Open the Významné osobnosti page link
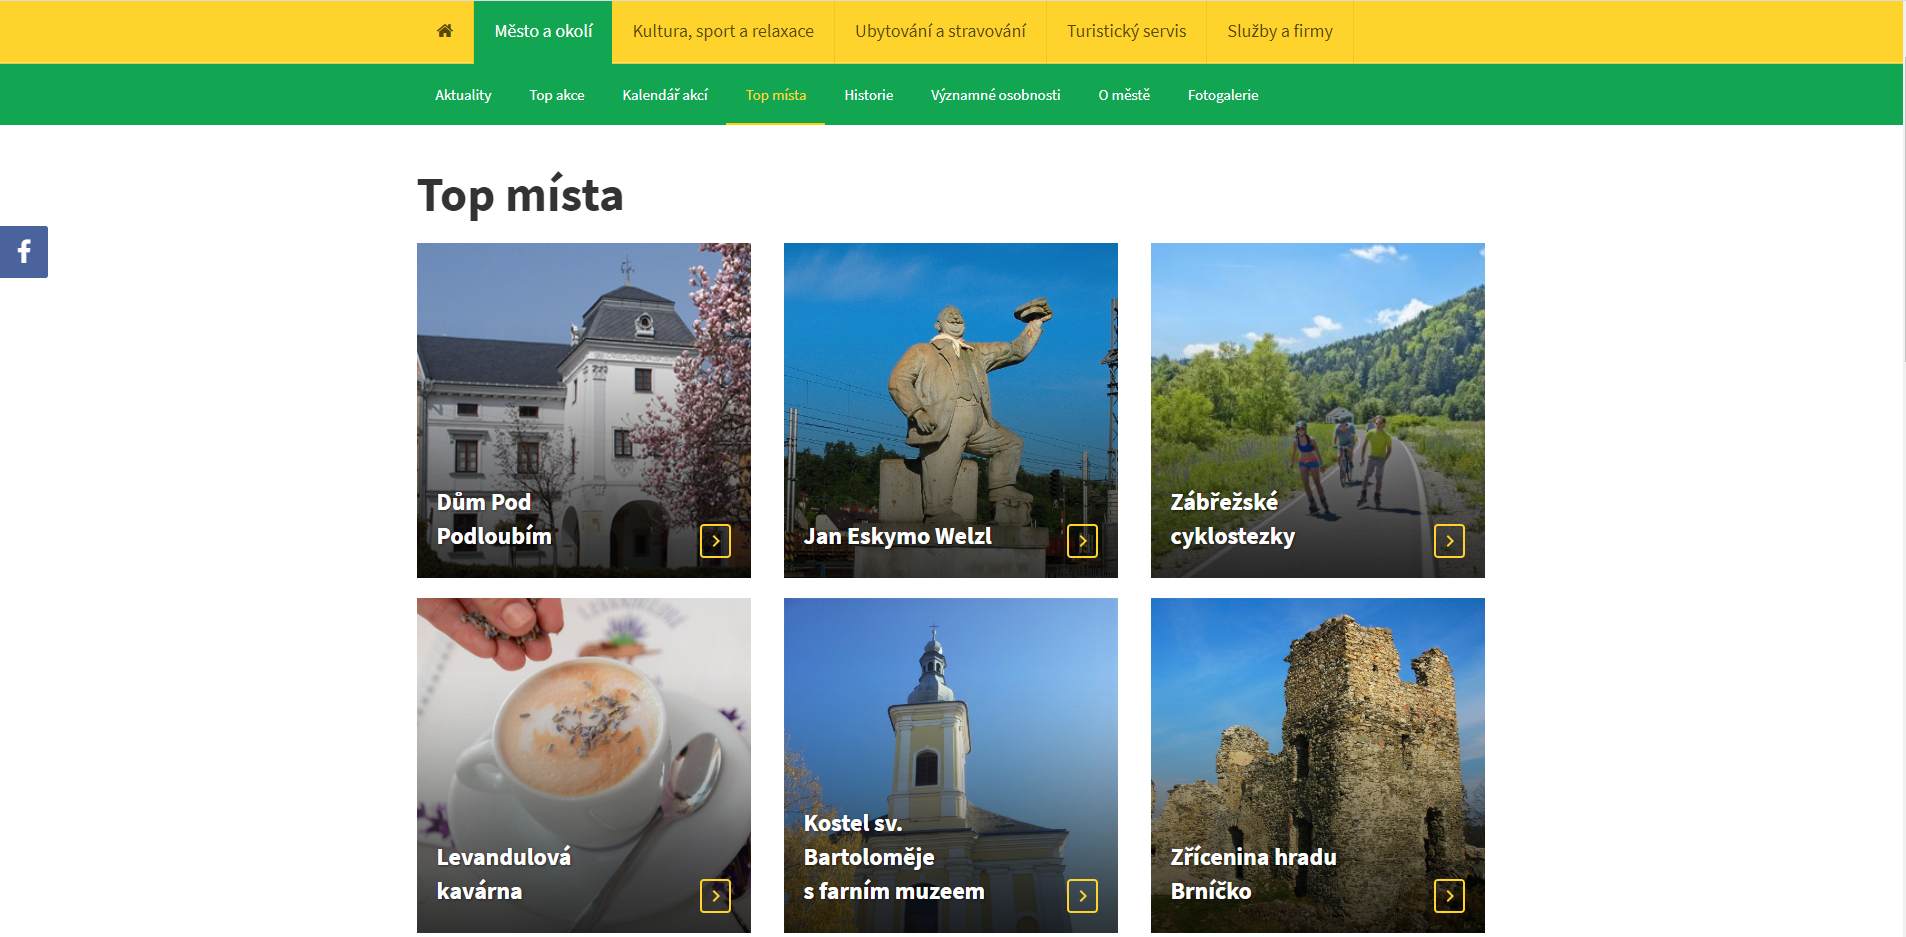Image resolution: width=1906 pixels, height=937 pixels. pos(995,95)
